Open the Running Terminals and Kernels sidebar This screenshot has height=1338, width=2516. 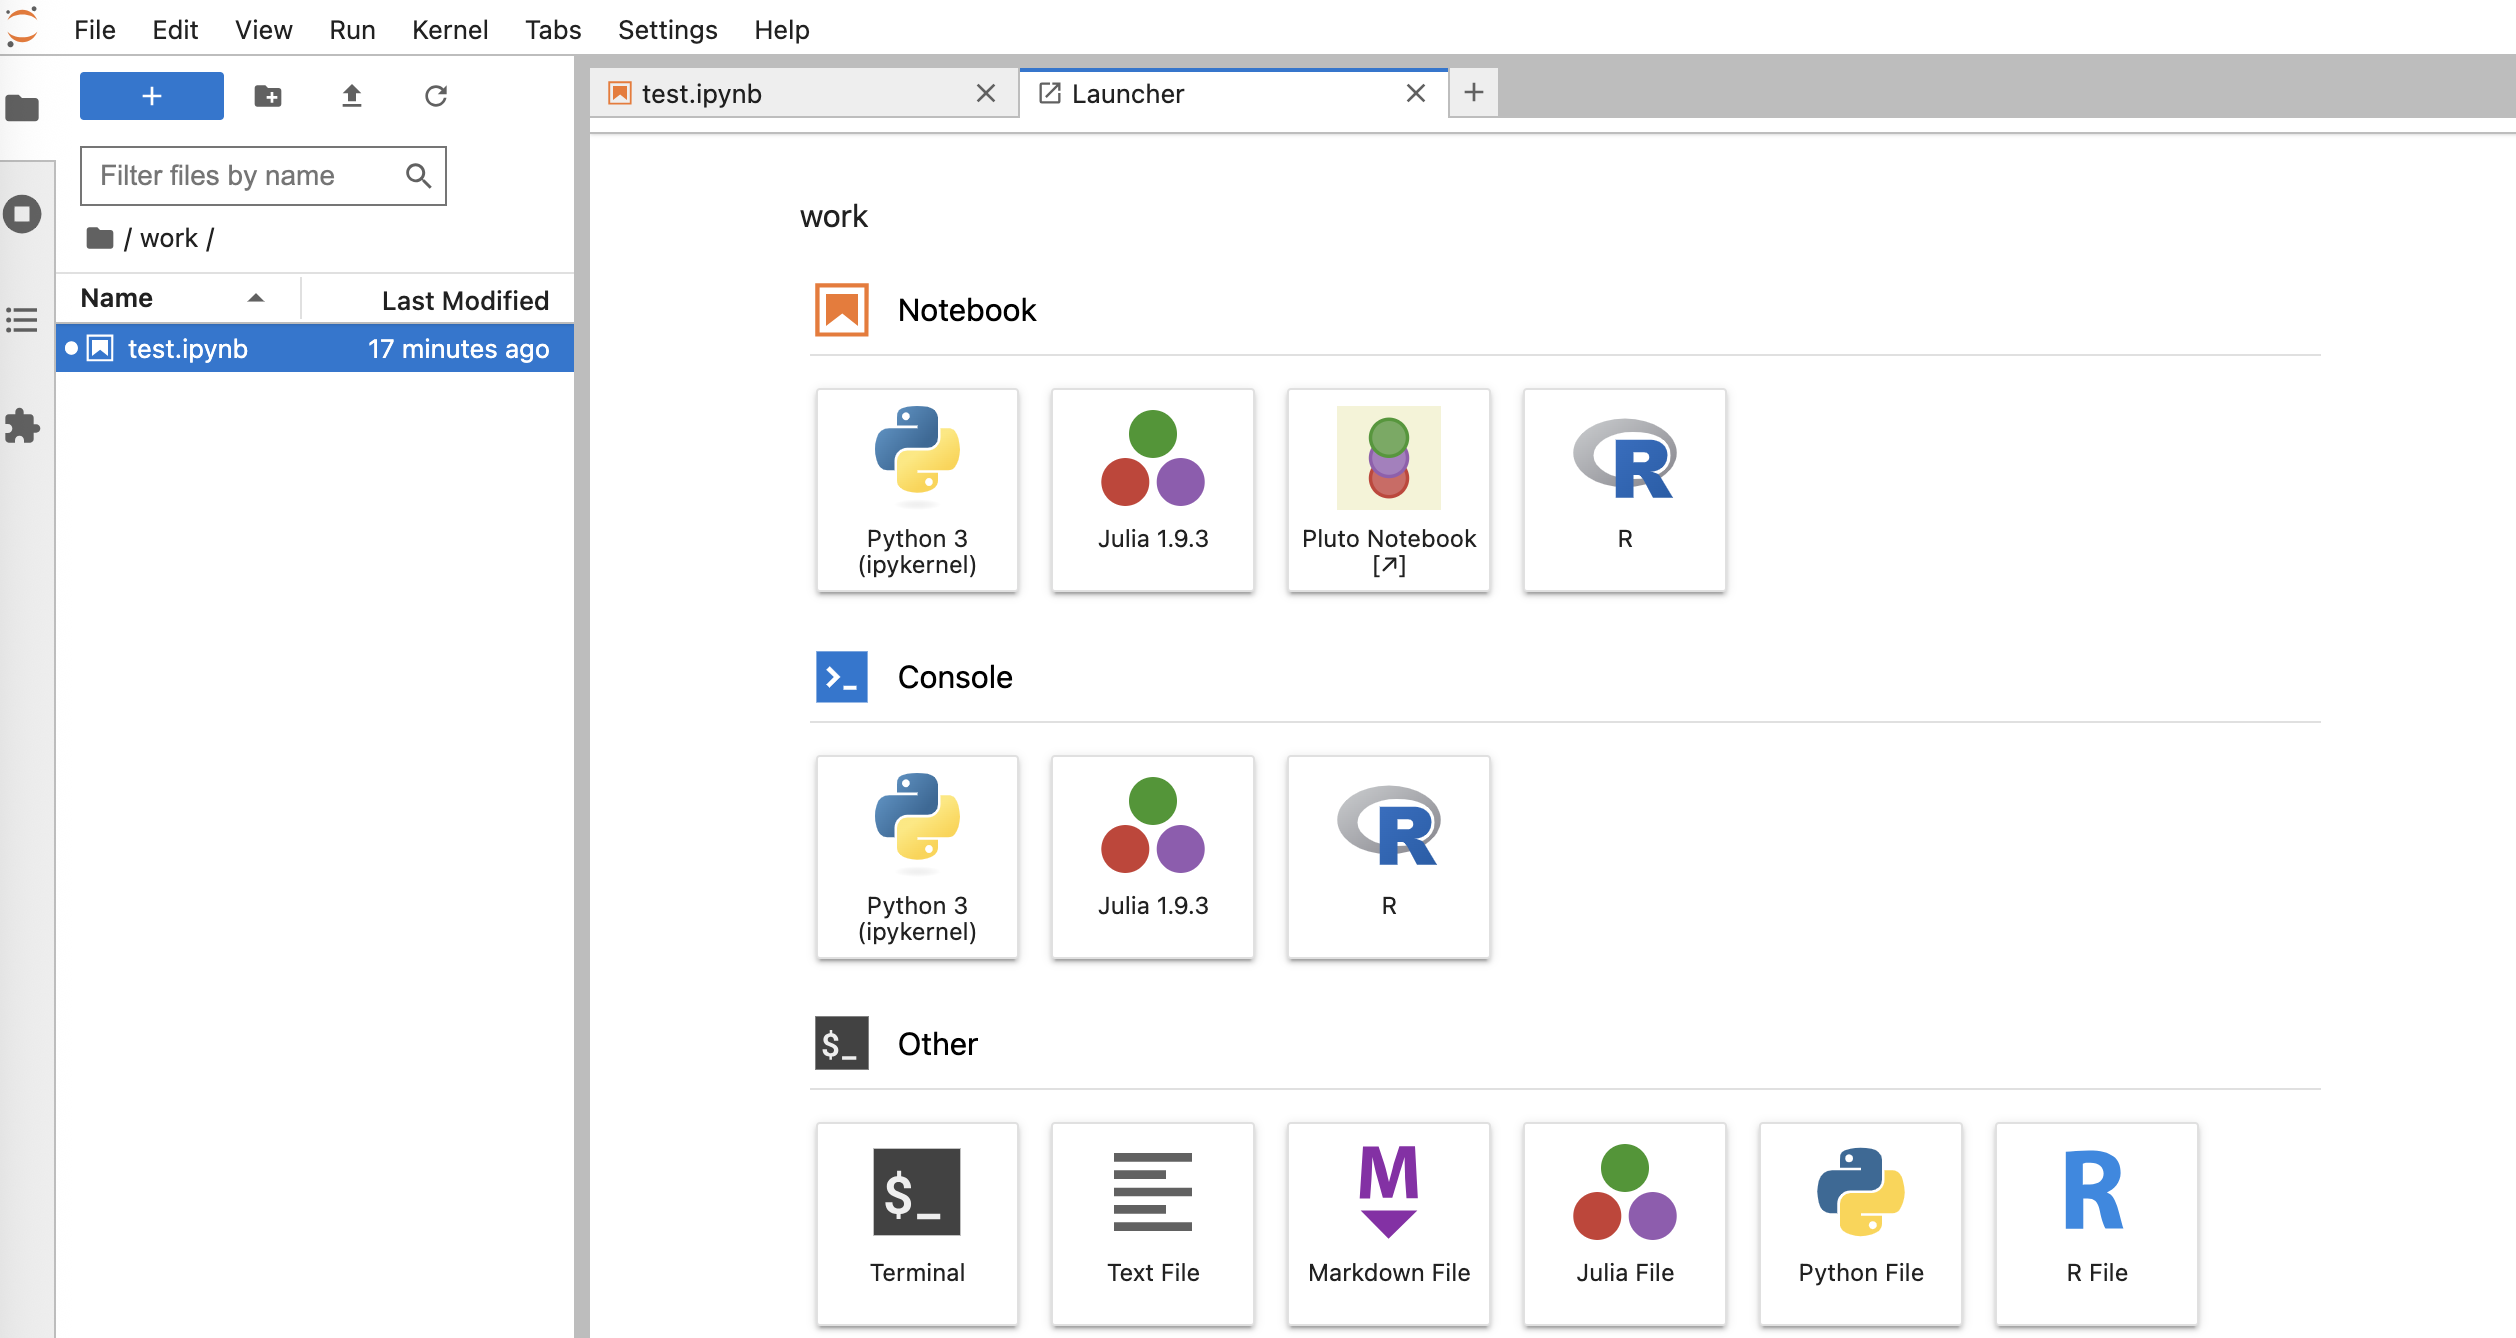pos(22,214)
